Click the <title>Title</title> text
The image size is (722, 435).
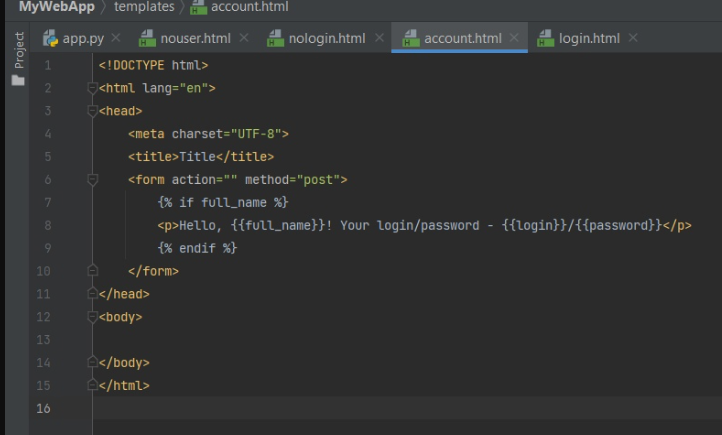point(201,157)
